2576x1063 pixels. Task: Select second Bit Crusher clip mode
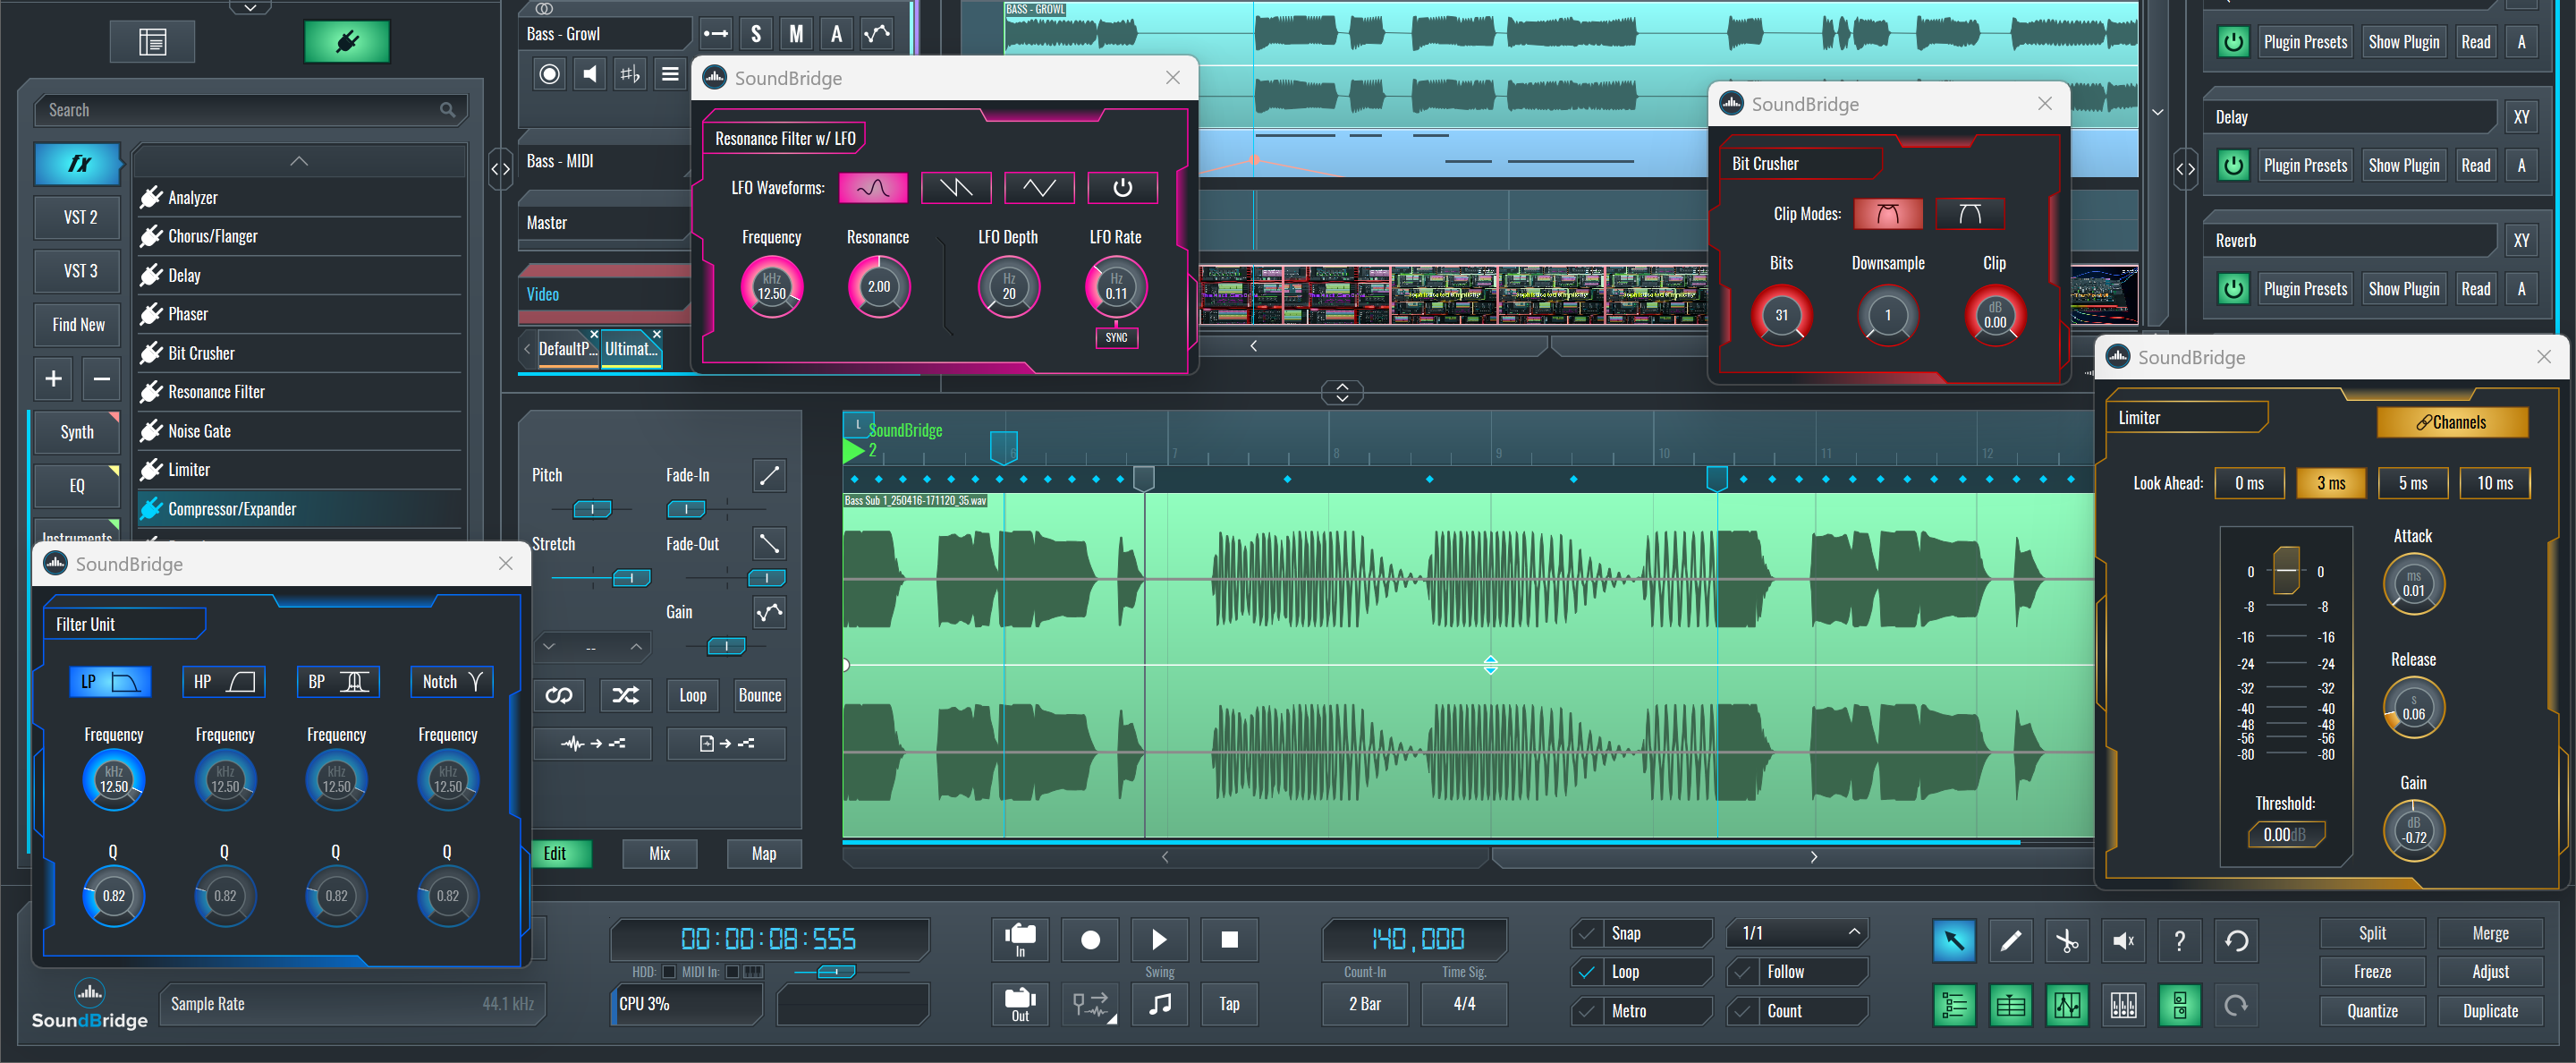(1970, 214)
